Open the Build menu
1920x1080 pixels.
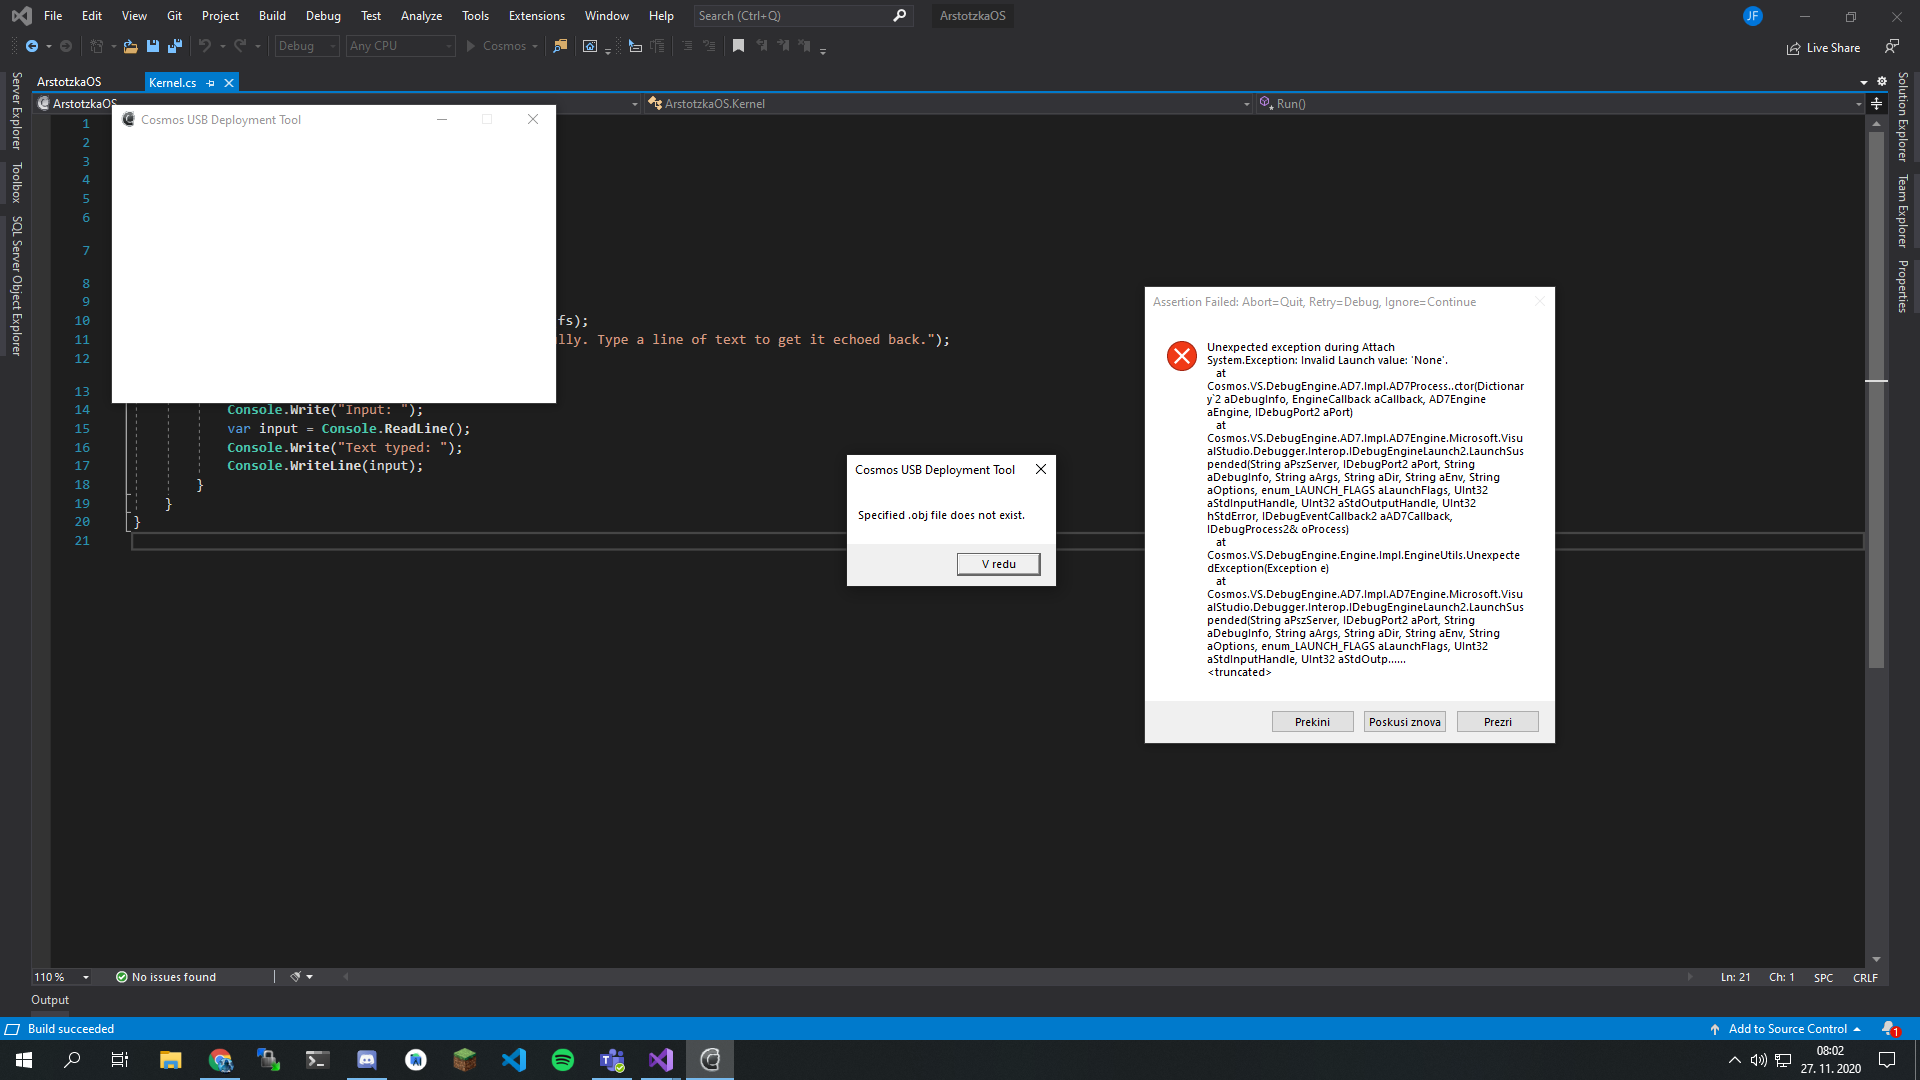click(x=272, y=16)
